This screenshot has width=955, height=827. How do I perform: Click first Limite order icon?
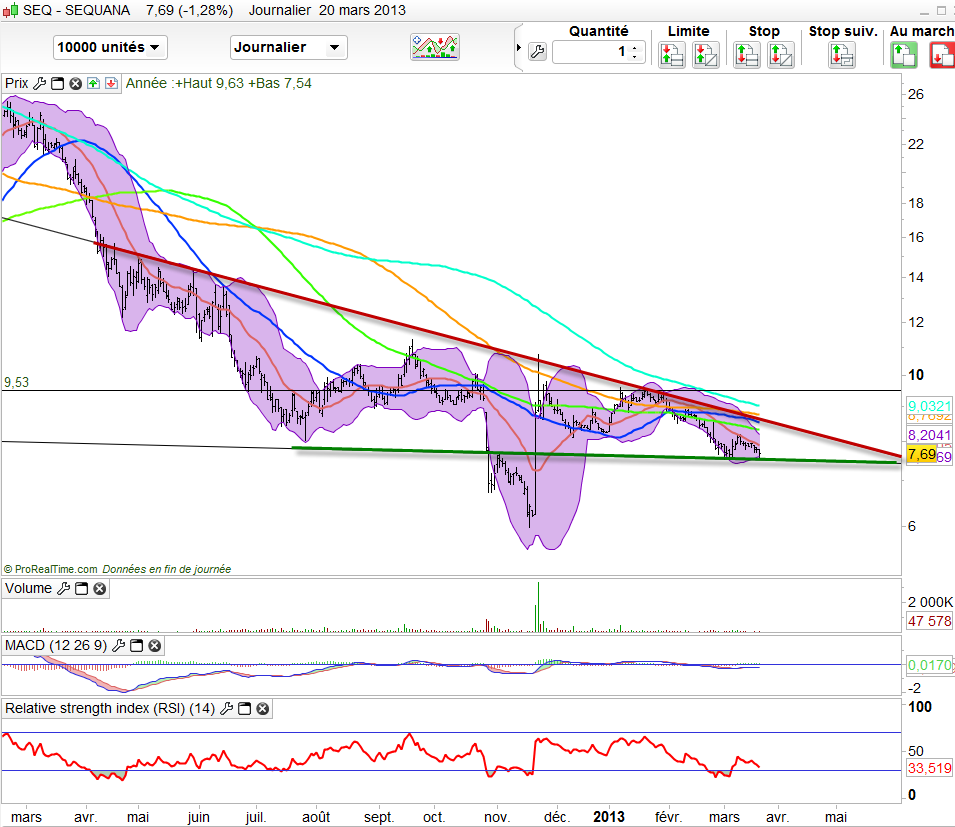672,55
